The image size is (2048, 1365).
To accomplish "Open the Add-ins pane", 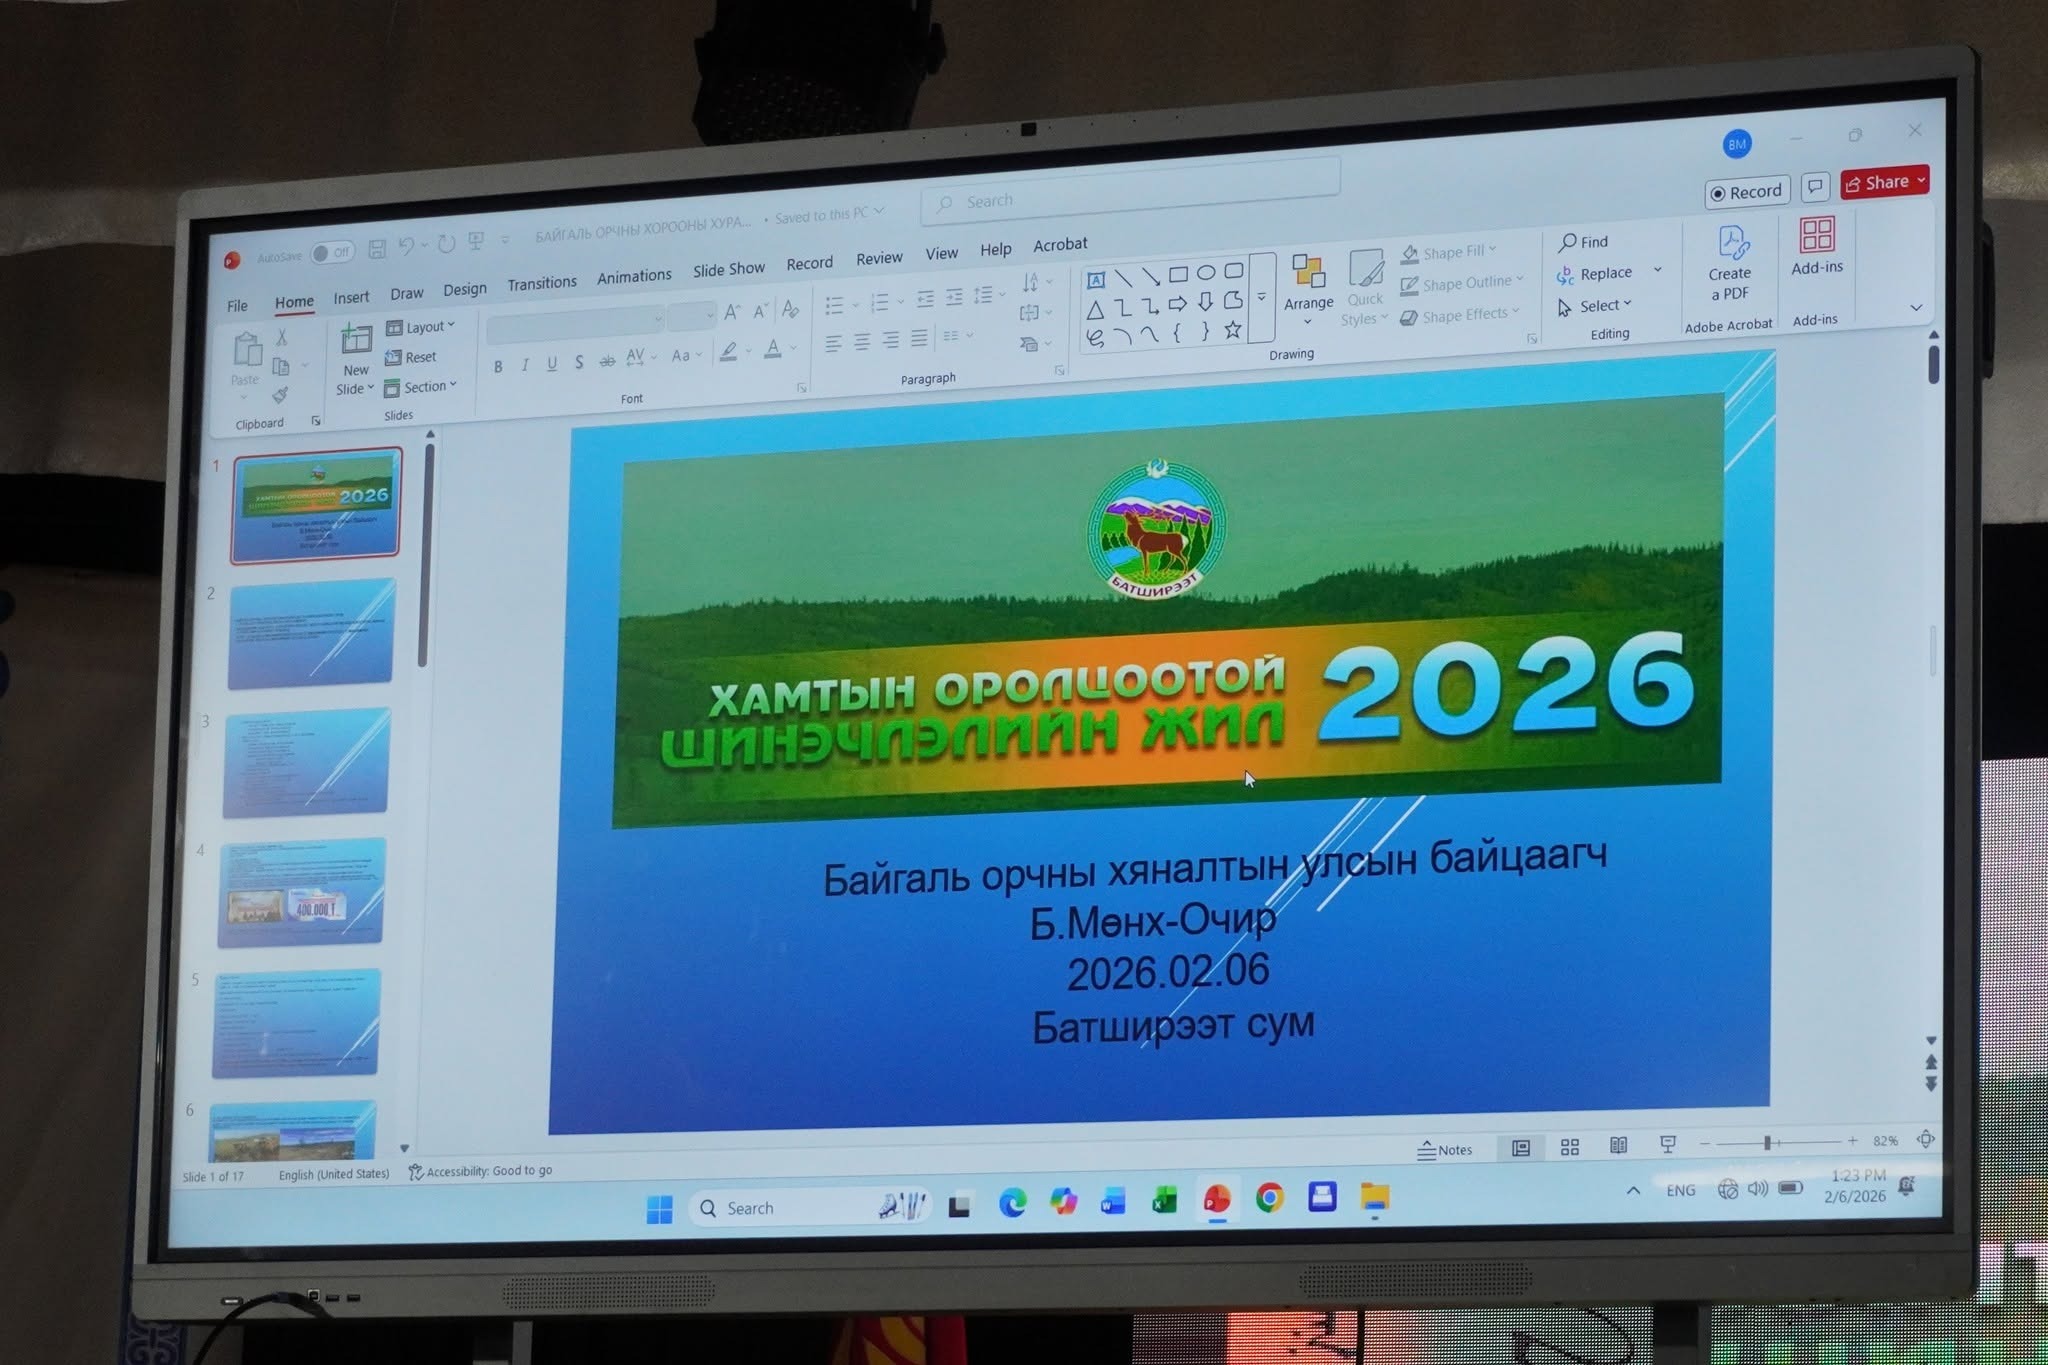I will [1817, 246].
